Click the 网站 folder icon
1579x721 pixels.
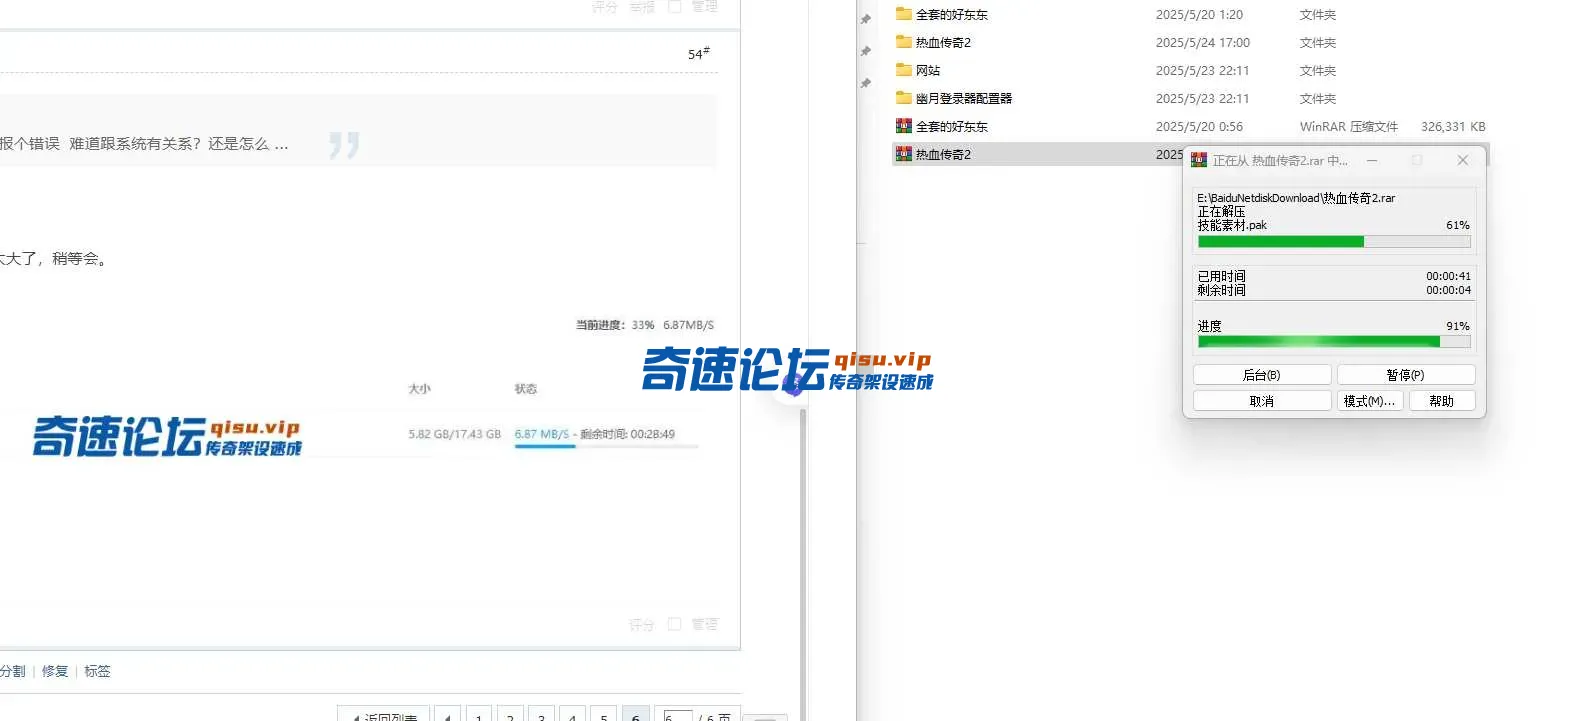click(903, 70)
